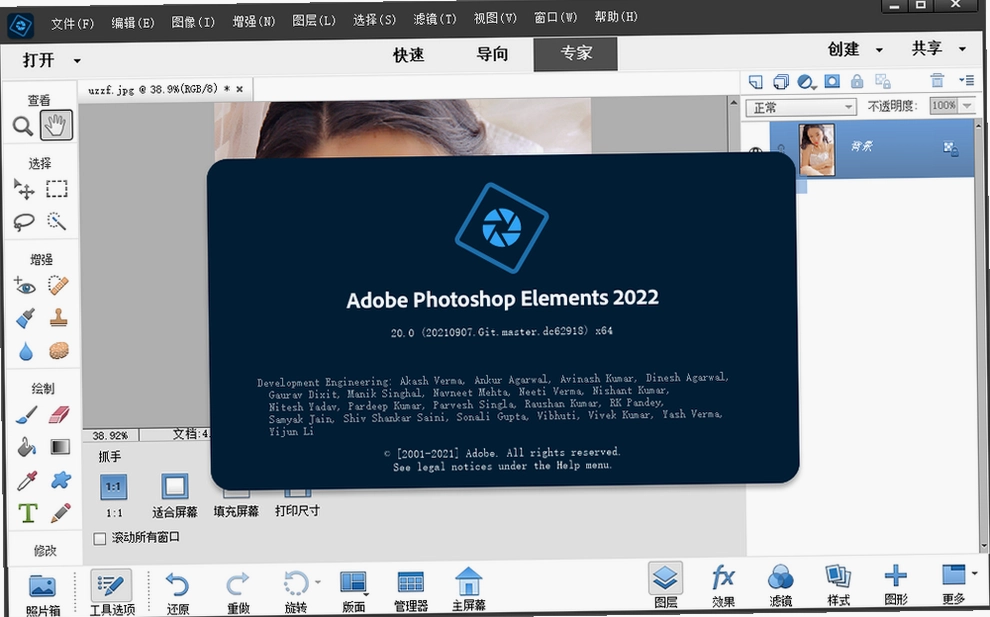Lock transparent pixels icon
Image resolution: width=990 pixels, height=617 pixels.
883,81
